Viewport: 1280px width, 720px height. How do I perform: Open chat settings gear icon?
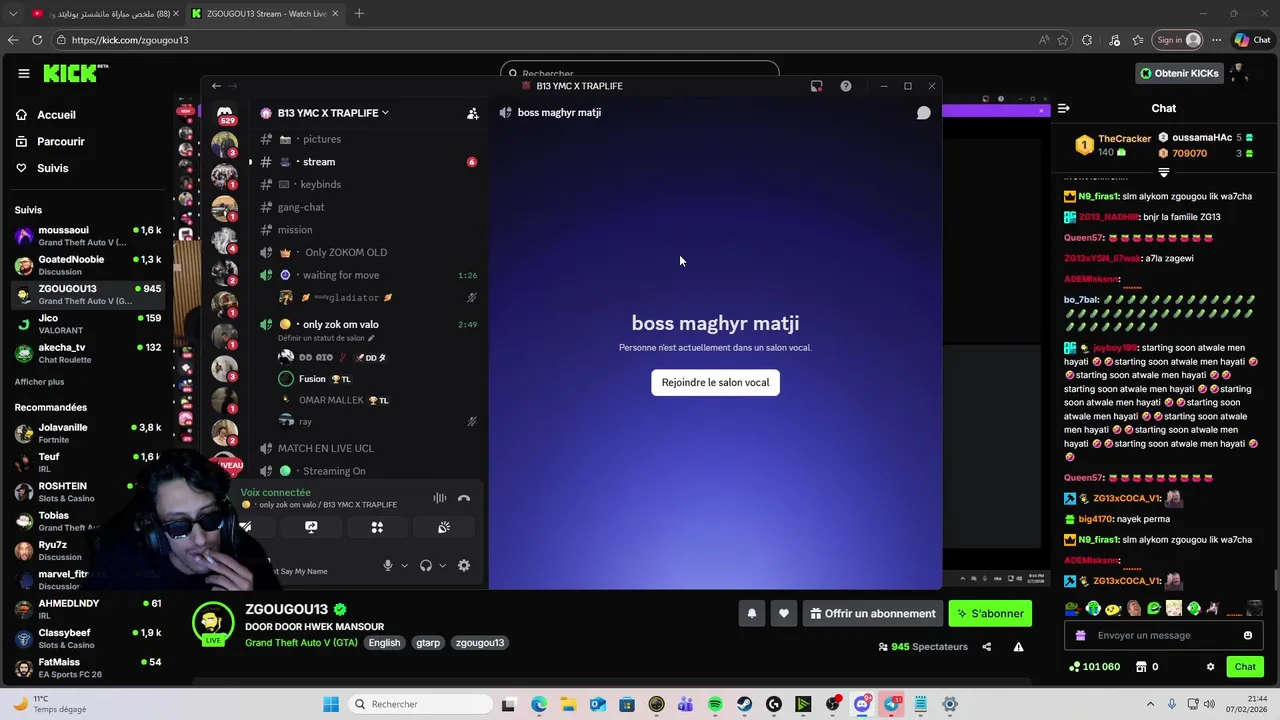[x=1210, y=667]
